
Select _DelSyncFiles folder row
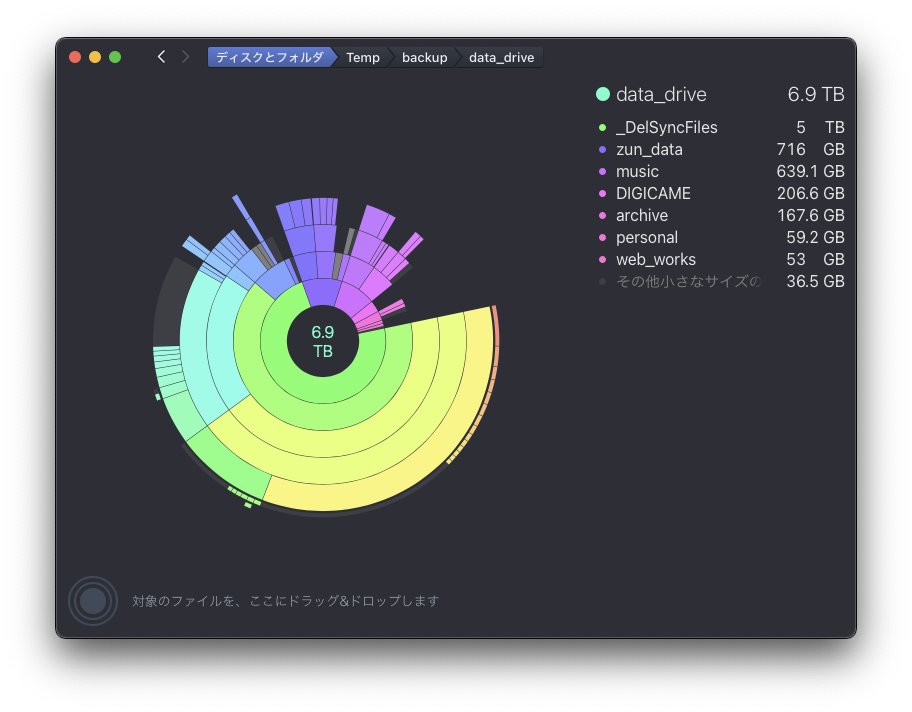click(x=721, y=127)
